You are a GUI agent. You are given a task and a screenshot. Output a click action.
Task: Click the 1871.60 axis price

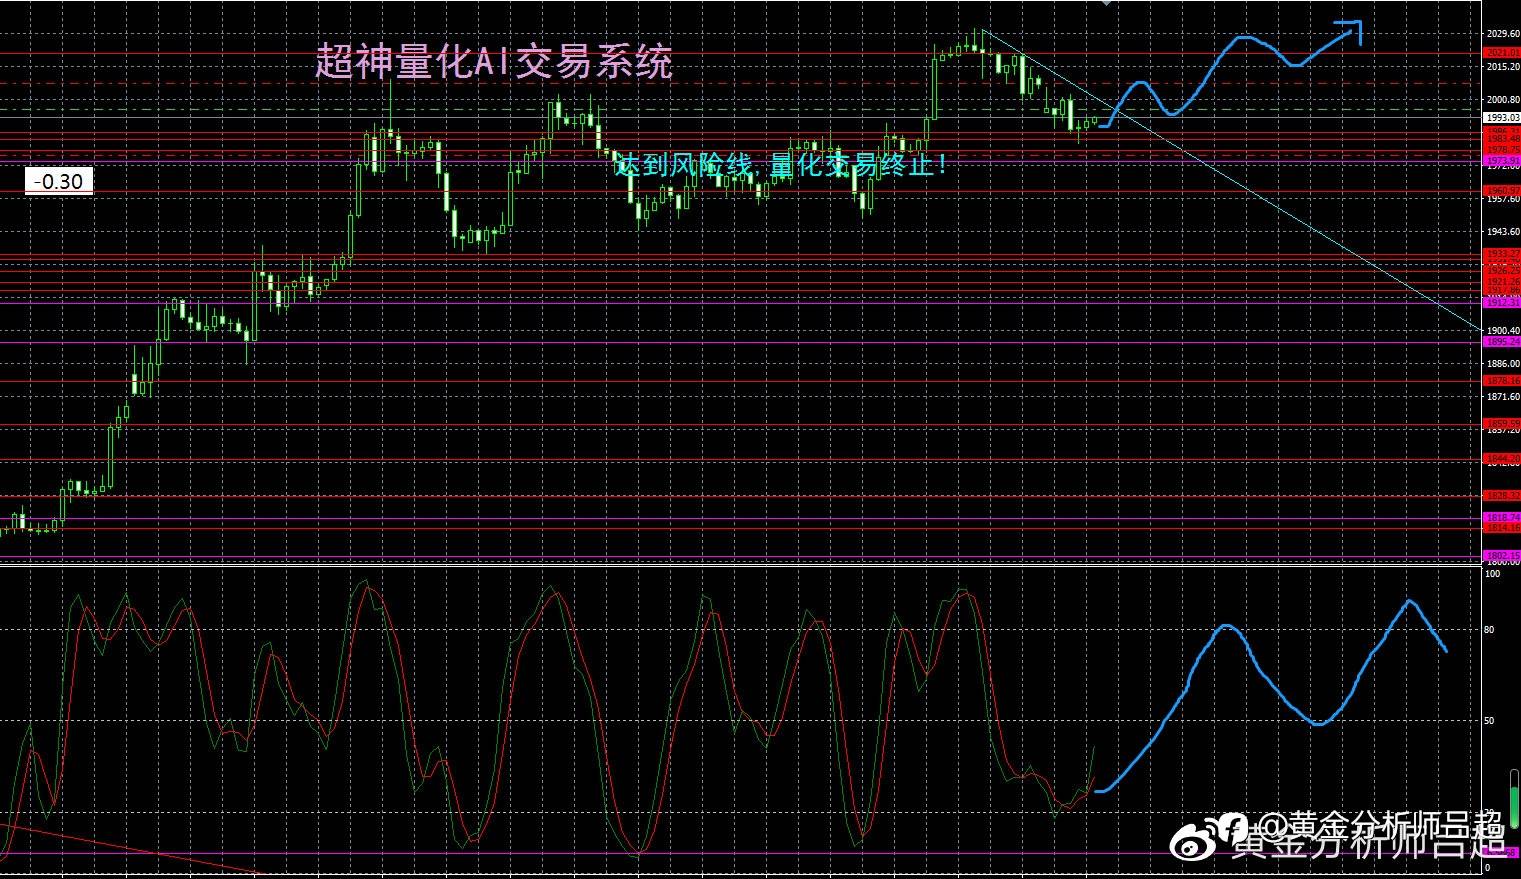[x=1503, y=397]
